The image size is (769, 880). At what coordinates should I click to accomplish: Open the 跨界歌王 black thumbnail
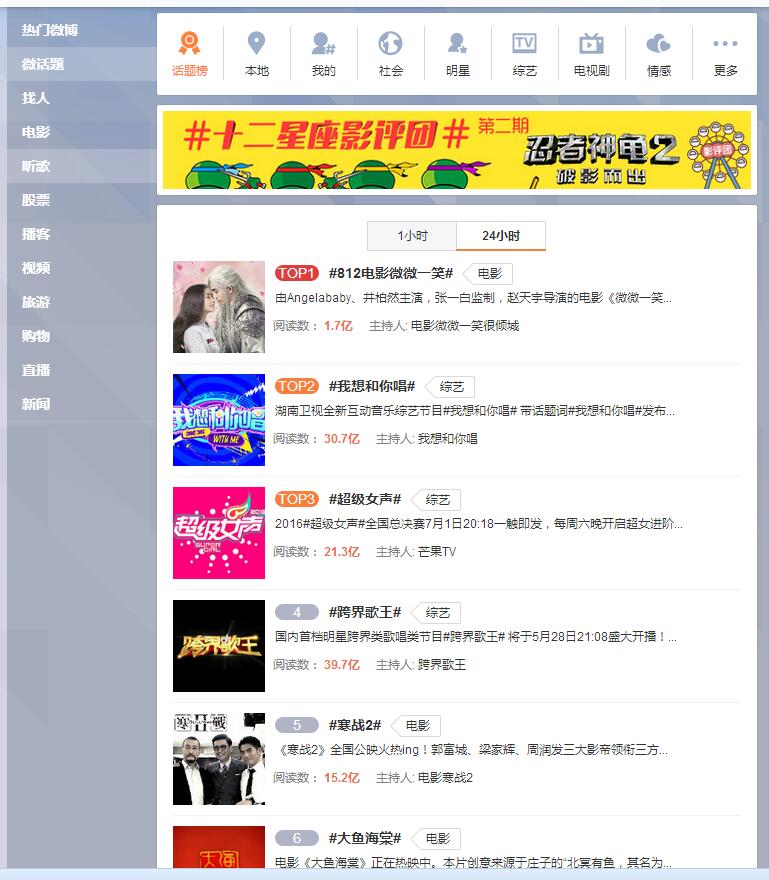pyautogui.click(x=219, y=646)
